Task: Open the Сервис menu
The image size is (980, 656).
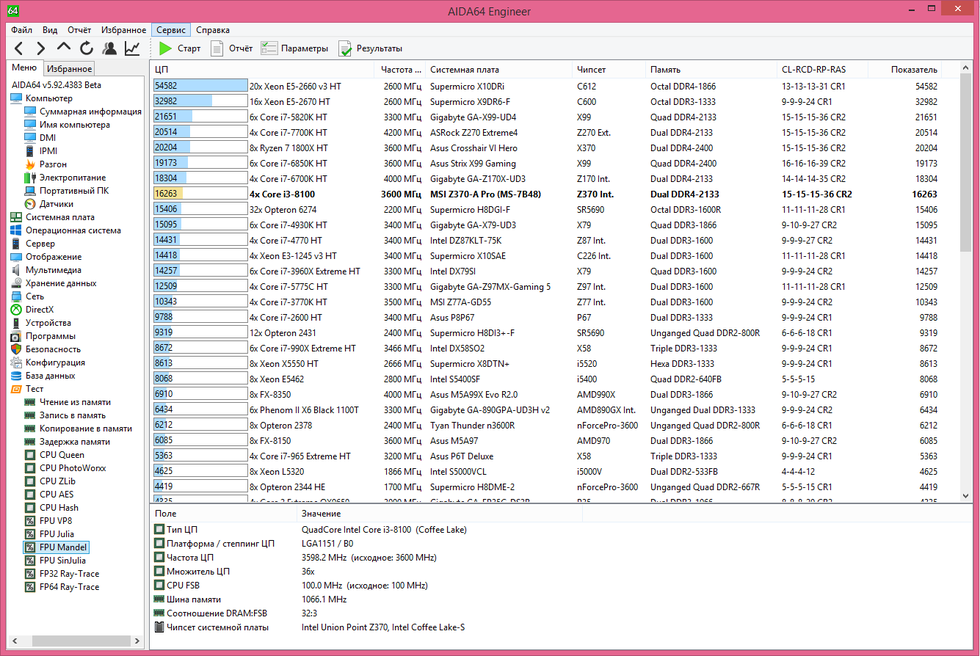Action: 170,30
